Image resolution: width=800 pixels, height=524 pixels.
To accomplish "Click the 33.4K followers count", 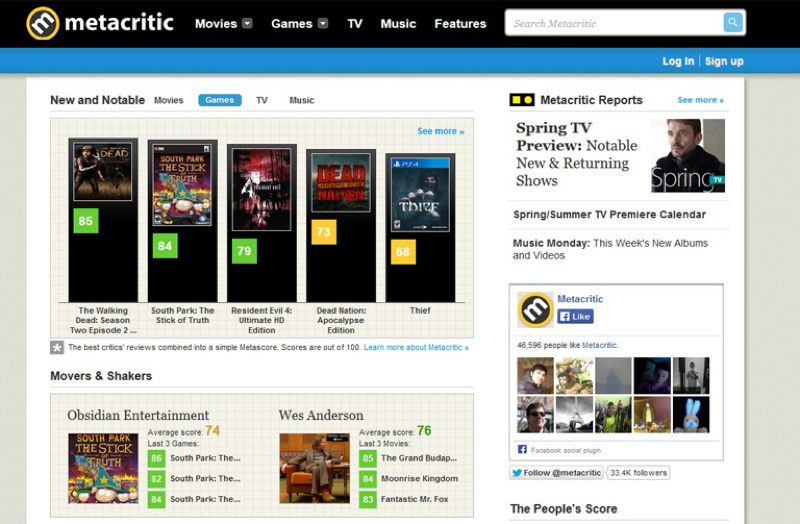I will pyautogui.click(x=638, y=473).
